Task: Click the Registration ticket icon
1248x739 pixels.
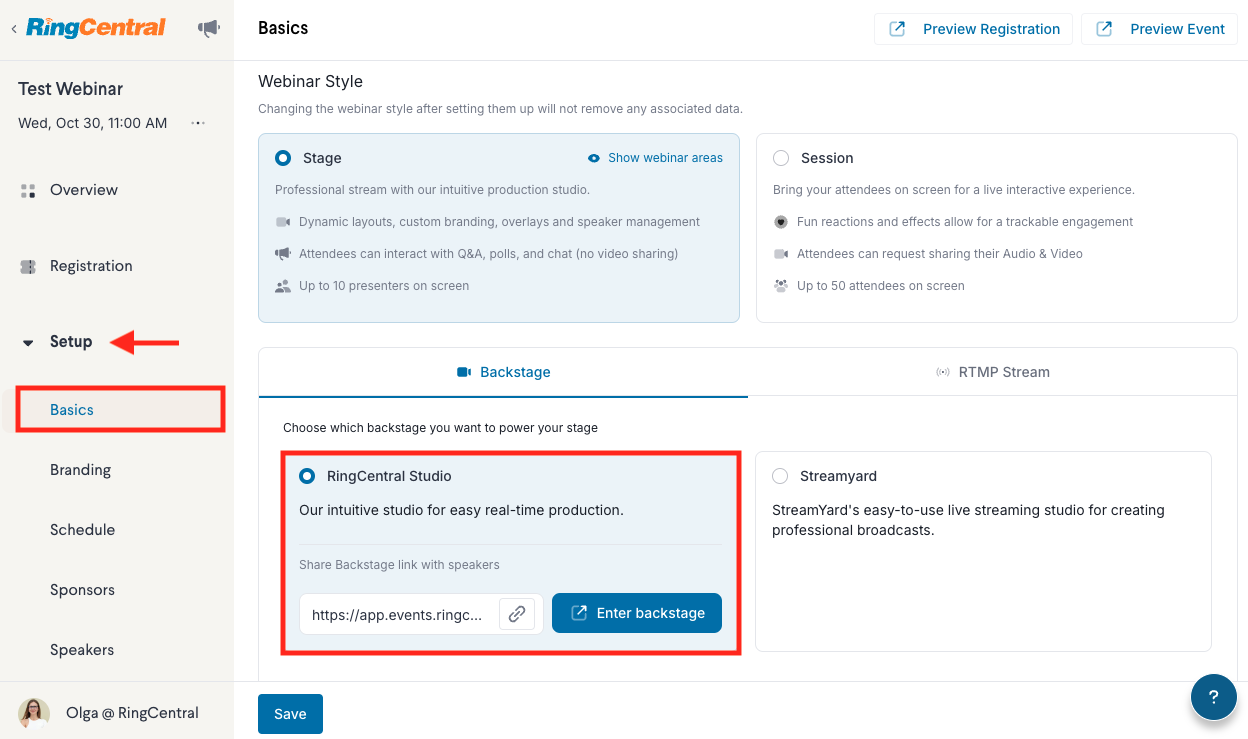Action: coord(28,266)
